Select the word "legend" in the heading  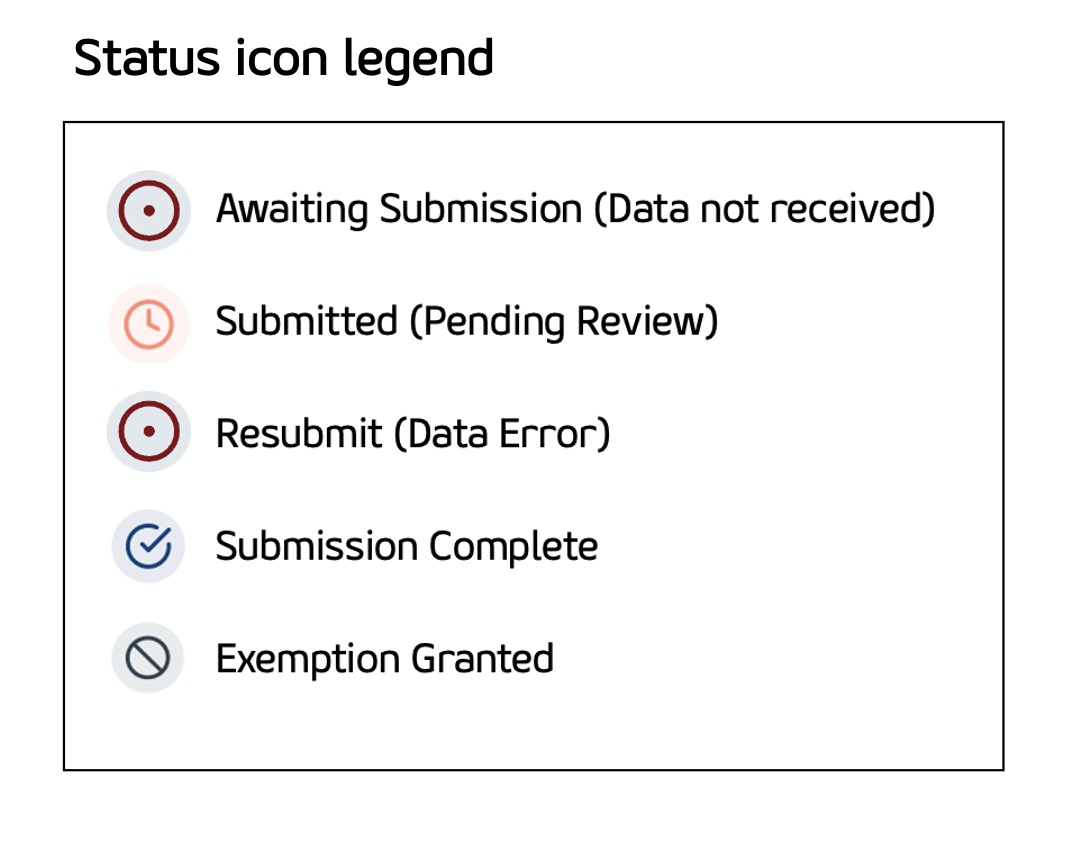(419, 60)
